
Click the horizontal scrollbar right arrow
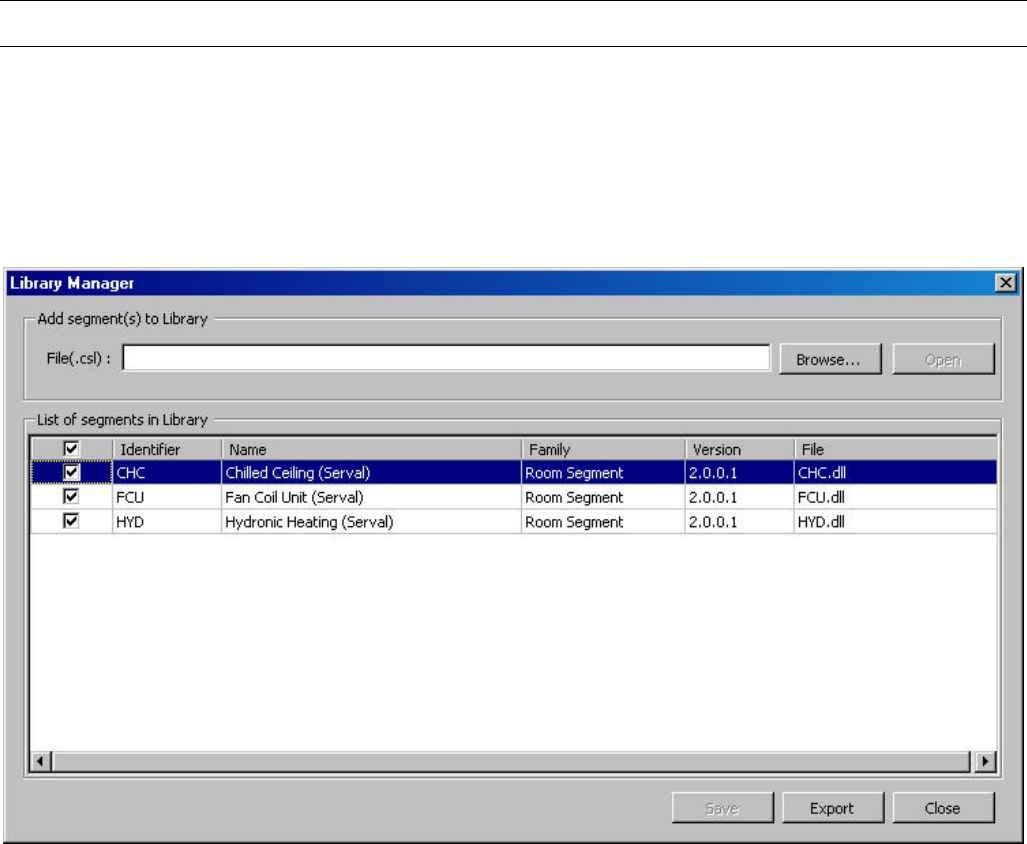point(986,762)
